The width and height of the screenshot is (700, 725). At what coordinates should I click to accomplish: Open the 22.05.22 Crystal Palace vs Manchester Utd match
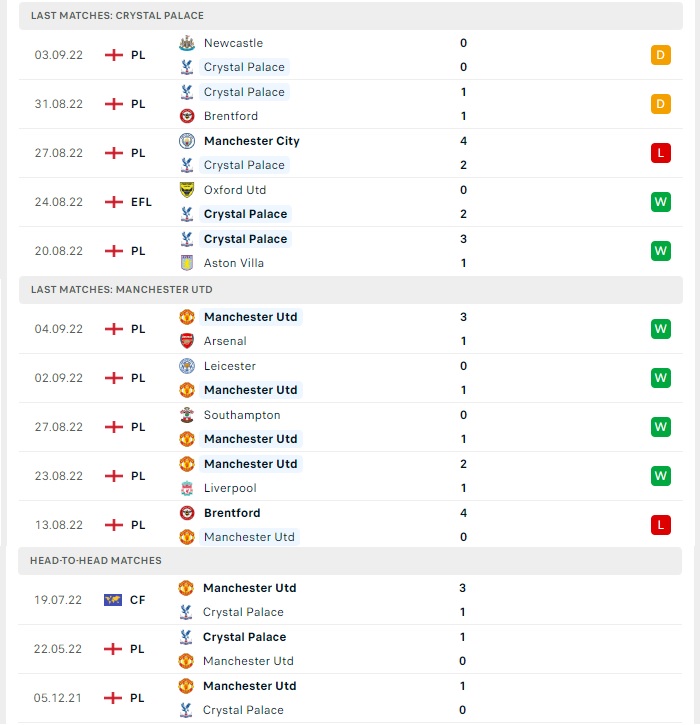click(350, 649)
